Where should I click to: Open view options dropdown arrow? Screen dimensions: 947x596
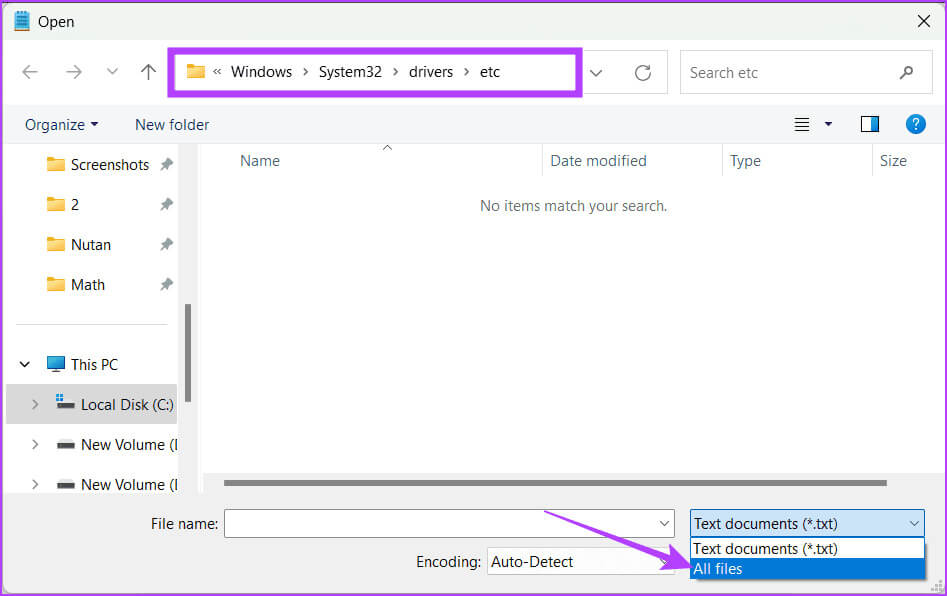click(828, 124)
